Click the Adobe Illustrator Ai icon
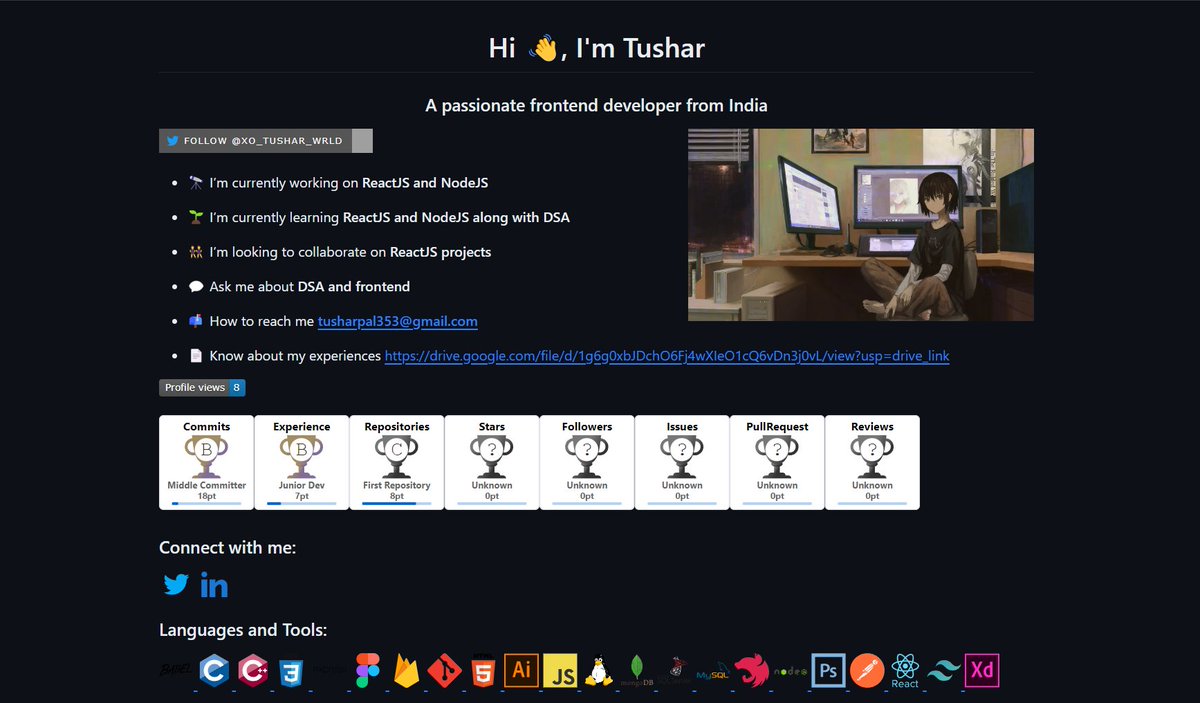 click(x=521, y=670)
